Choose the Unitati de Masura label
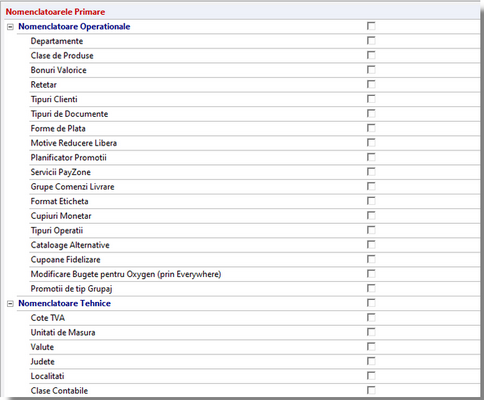Viewport: 484px width, 400px height. click(x=63, y=333)
